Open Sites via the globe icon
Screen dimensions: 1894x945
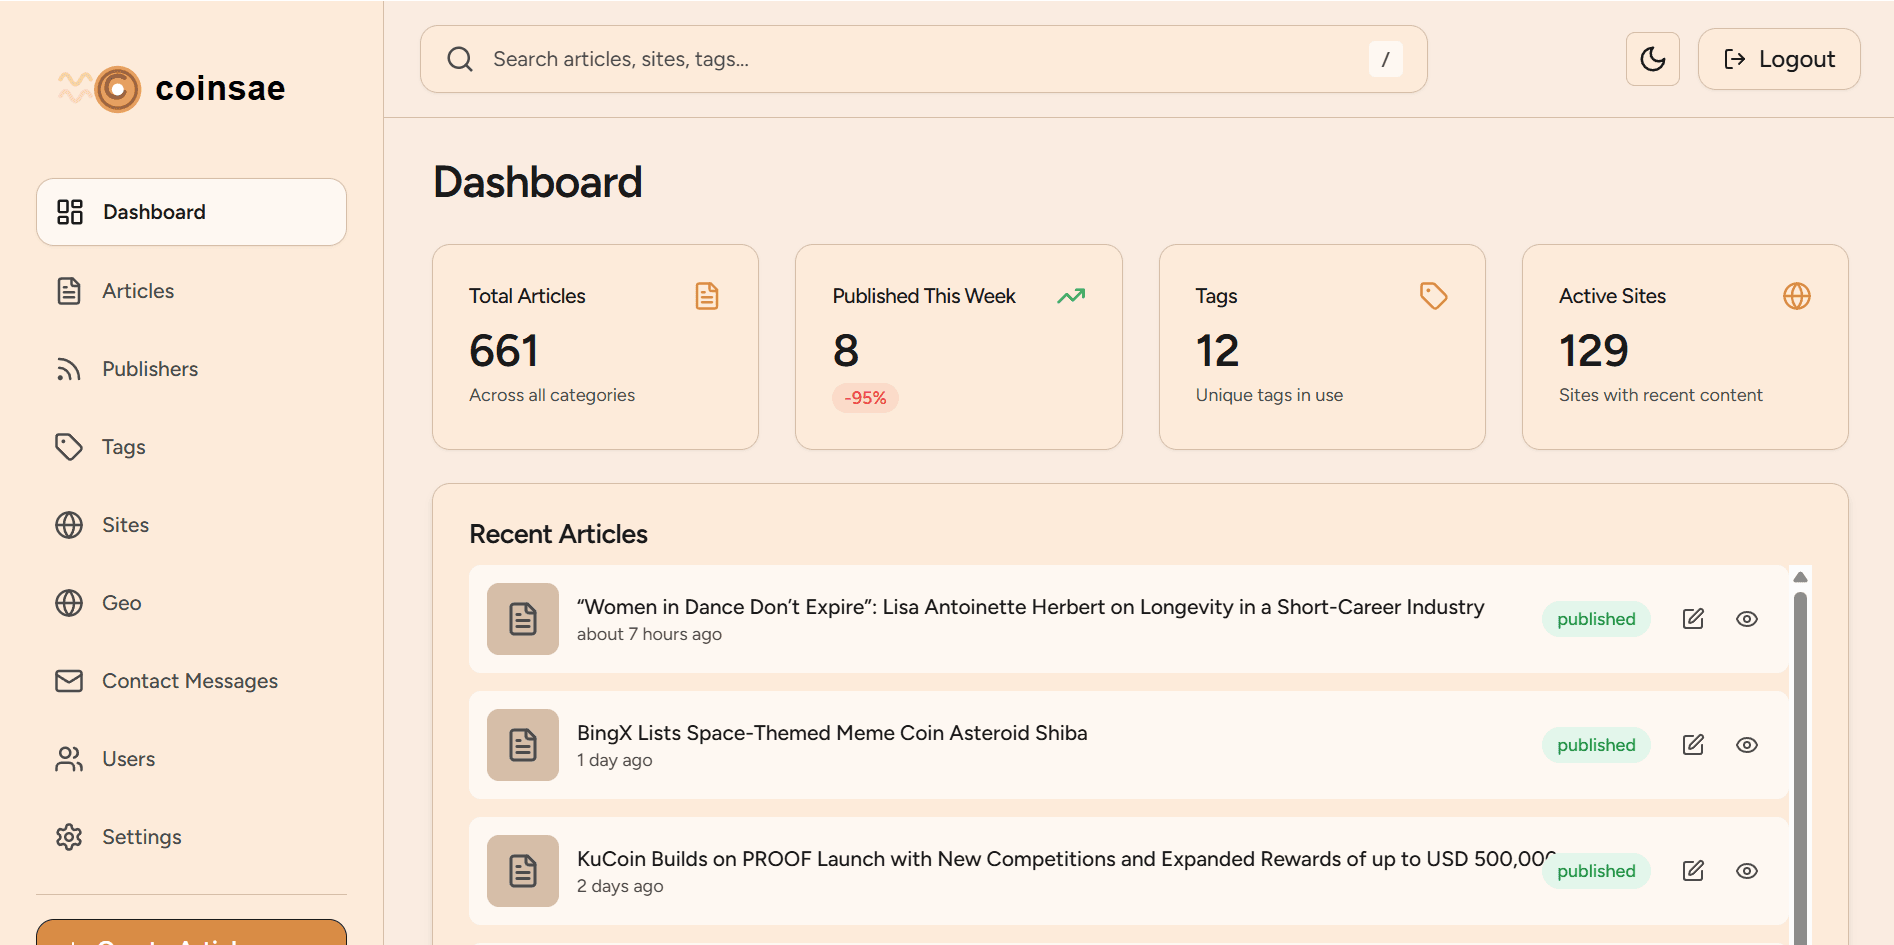pyautogui.click(x=68, y=524)
